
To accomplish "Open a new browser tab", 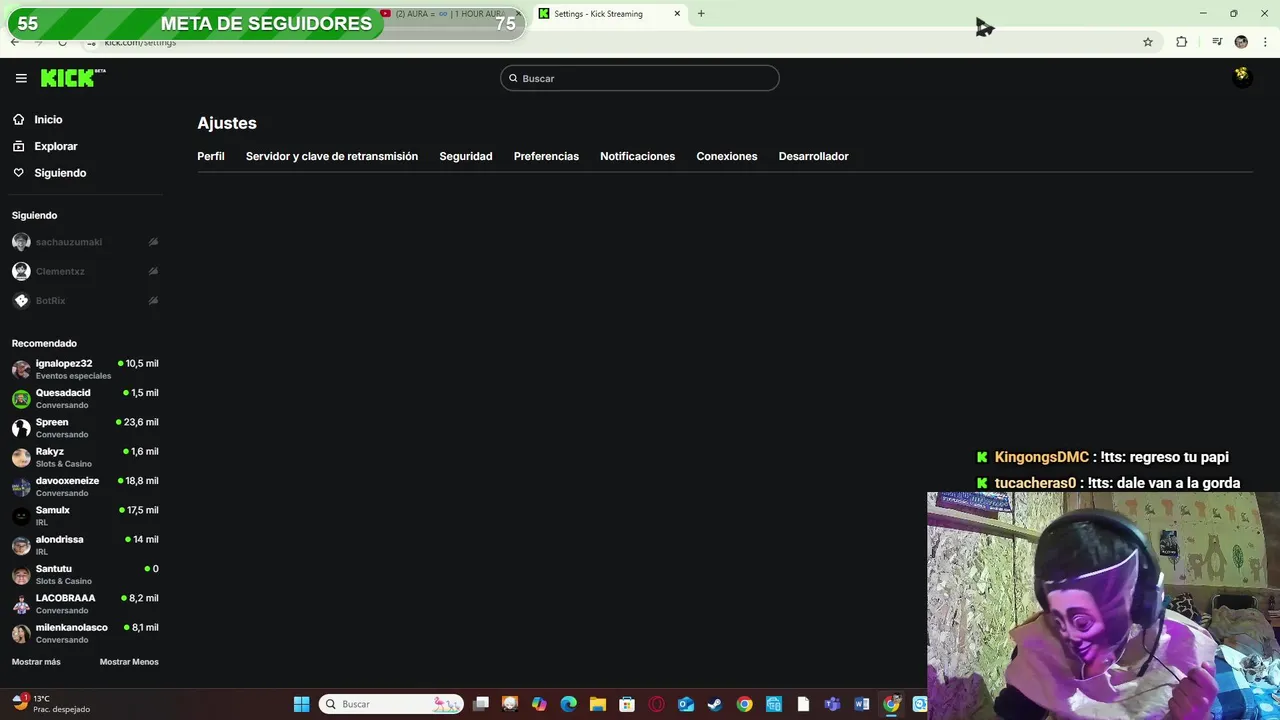I will 701,14.
